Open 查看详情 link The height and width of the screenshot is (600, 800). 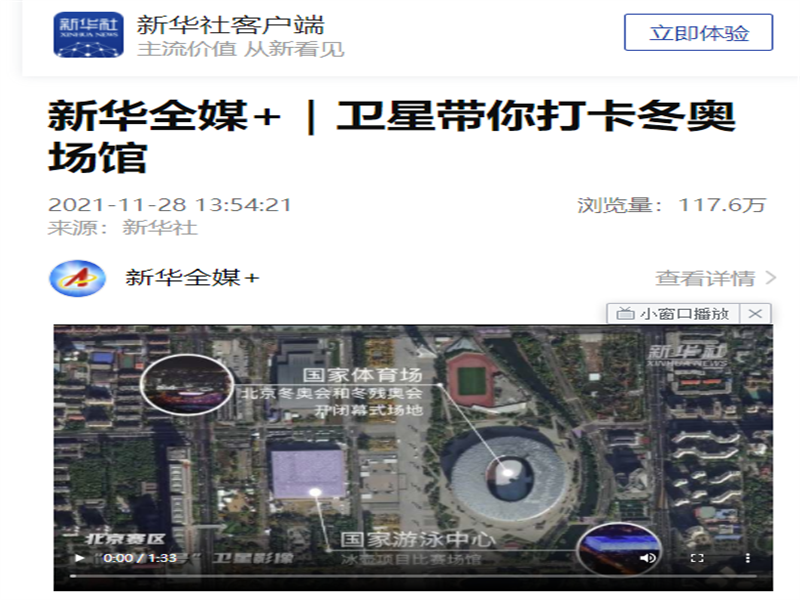pos(705,279)
